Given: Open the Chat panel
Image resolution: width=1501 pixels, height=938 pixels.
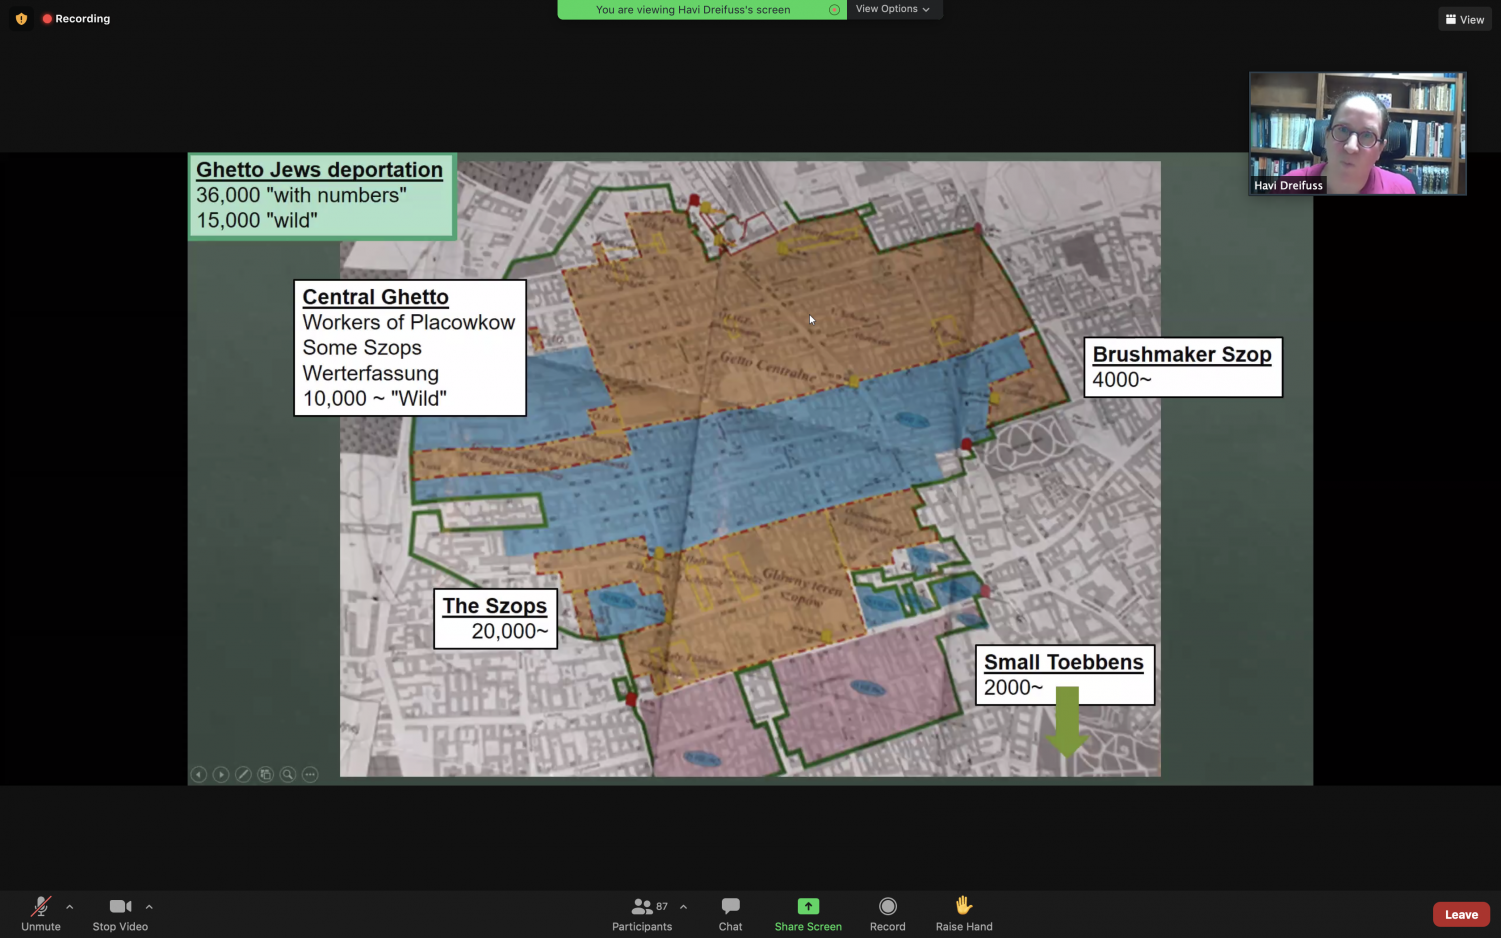Looking at the screenshot, I should coord(730,913).
